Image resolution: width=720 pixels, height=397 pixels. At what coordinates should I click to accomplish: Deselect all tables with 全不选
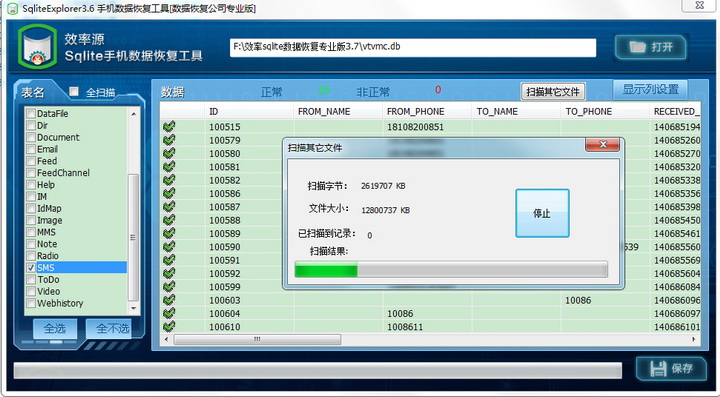click(x=109, y=329)
